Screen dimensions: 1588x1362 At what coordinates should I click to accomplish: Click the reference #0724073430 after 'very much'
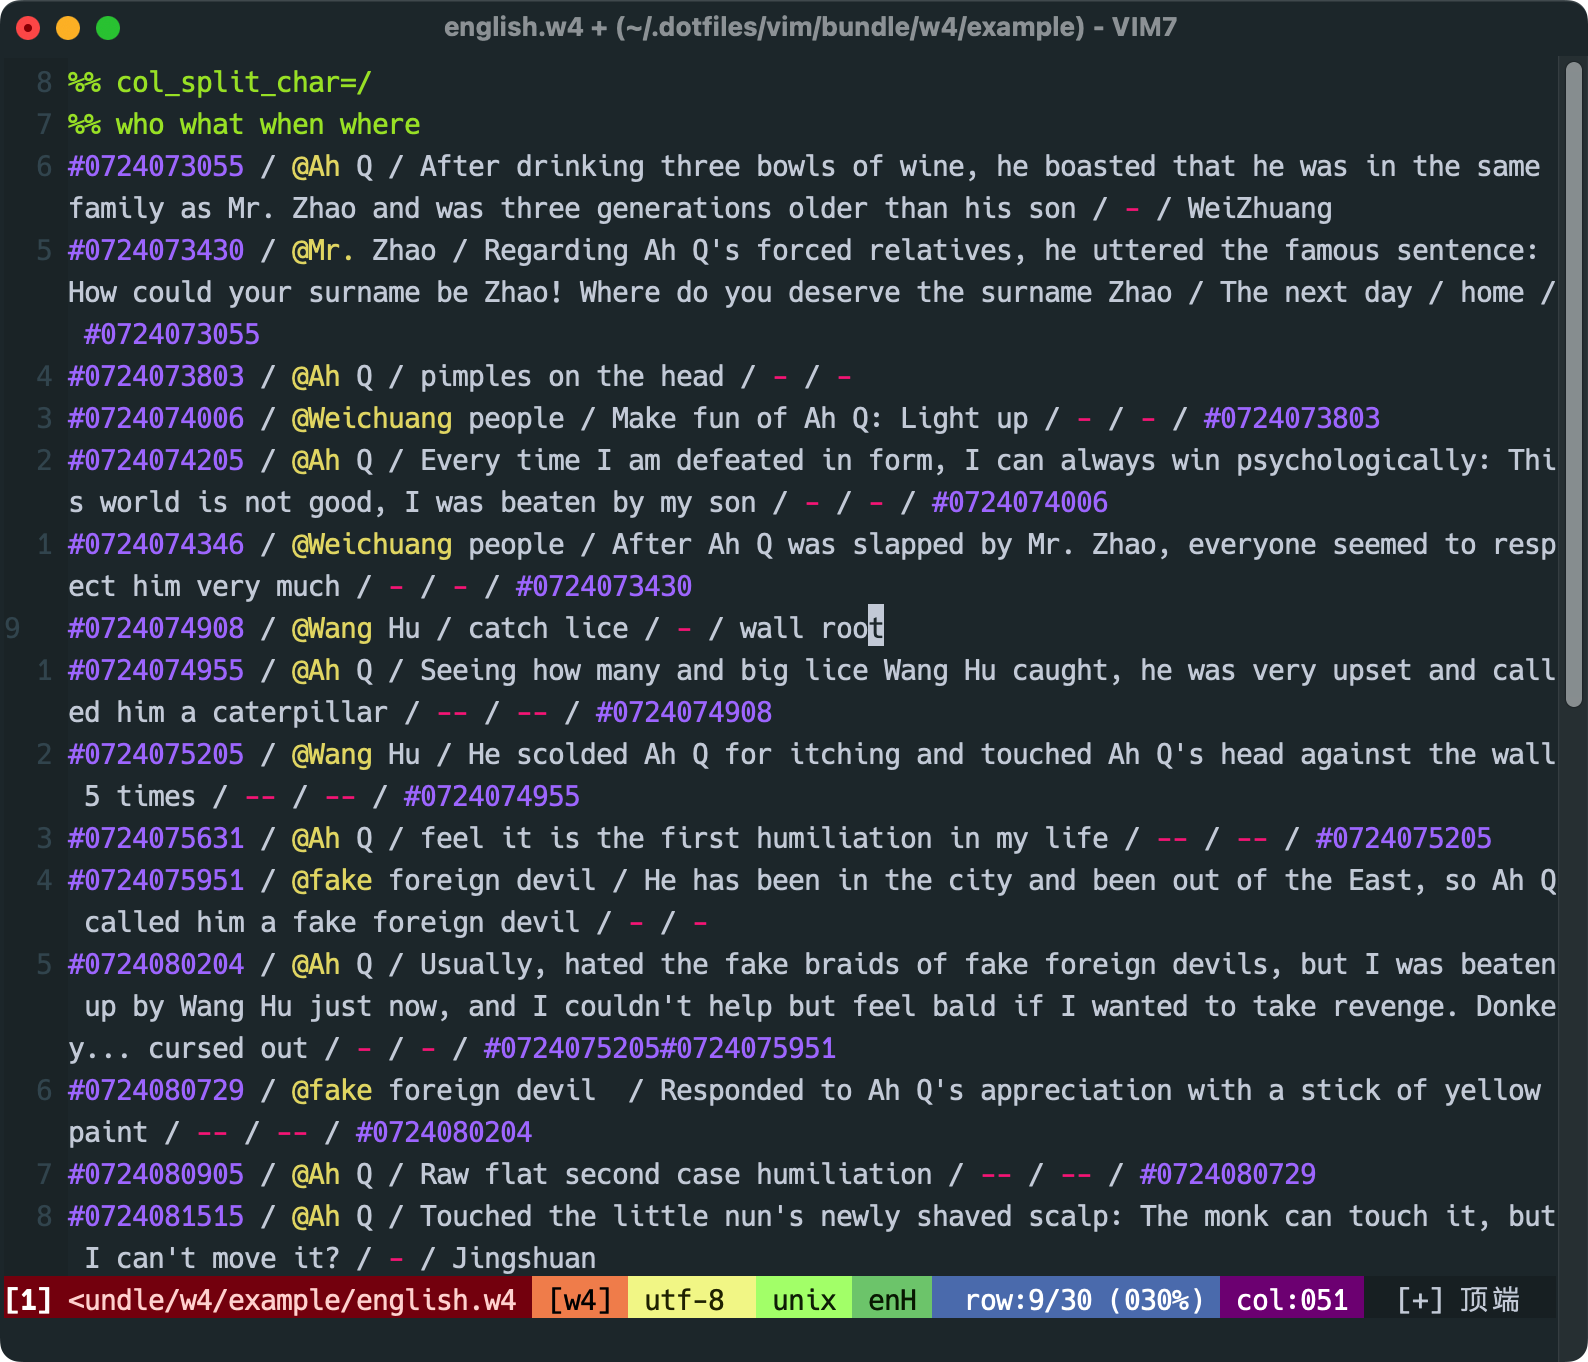point(604,586)
